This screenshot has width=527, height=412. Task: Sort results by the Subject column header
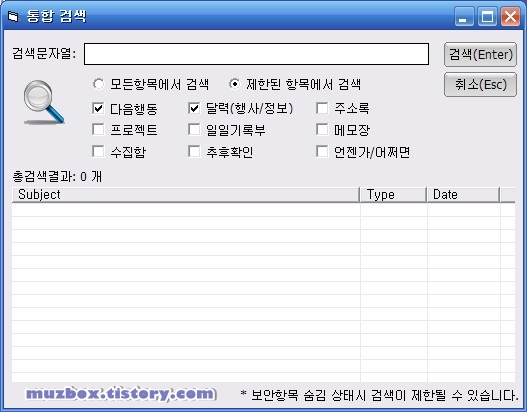click(186, 195)
